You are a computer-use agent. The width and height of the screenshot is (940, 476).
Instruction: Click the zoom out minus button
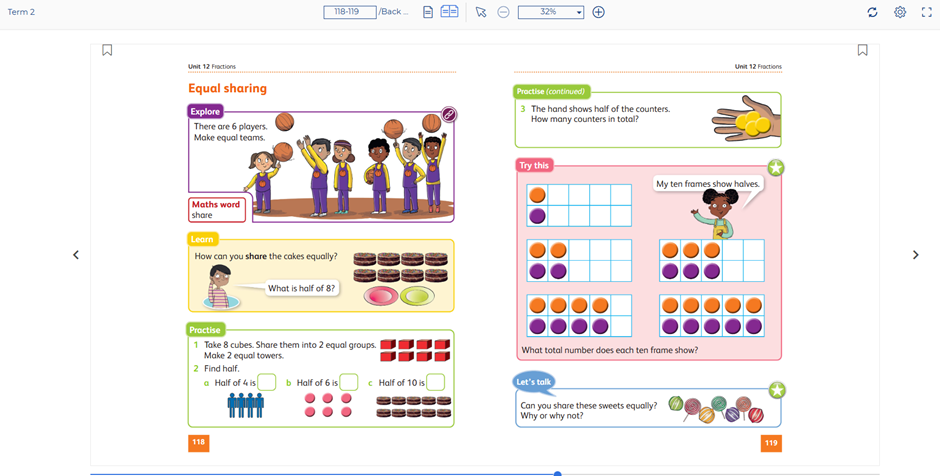[x=503, y=12]
